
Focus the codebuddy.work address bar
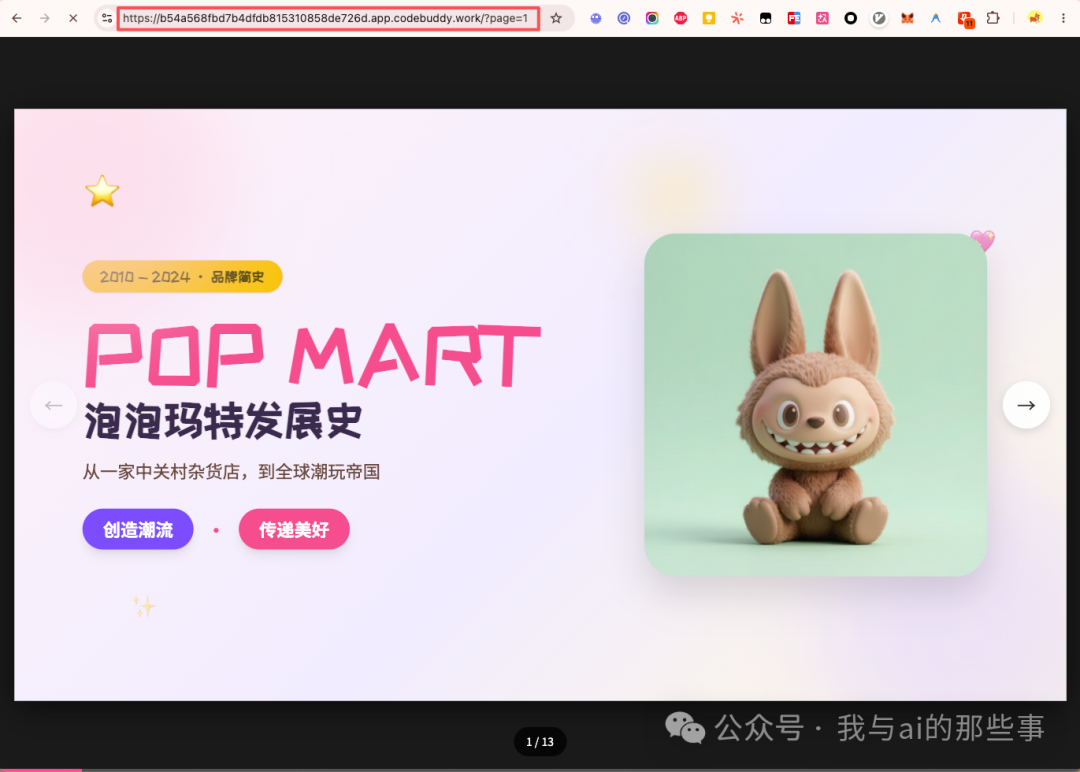tap(328, 18)
